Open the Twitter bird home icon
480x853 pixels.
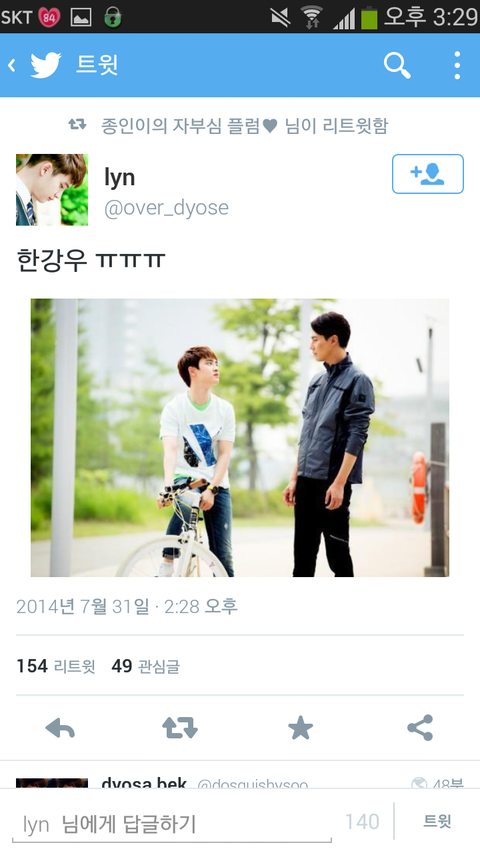[x=46, y=65]
